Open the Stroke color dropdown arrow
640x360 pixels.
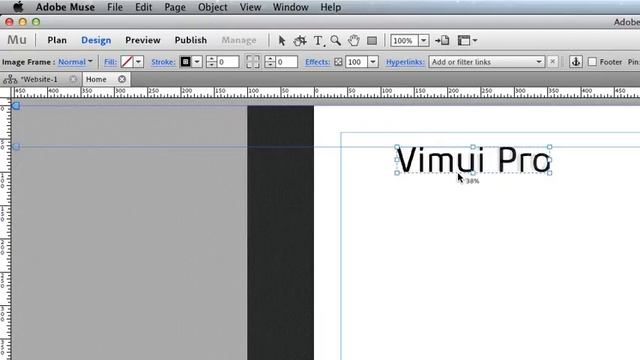197,62
